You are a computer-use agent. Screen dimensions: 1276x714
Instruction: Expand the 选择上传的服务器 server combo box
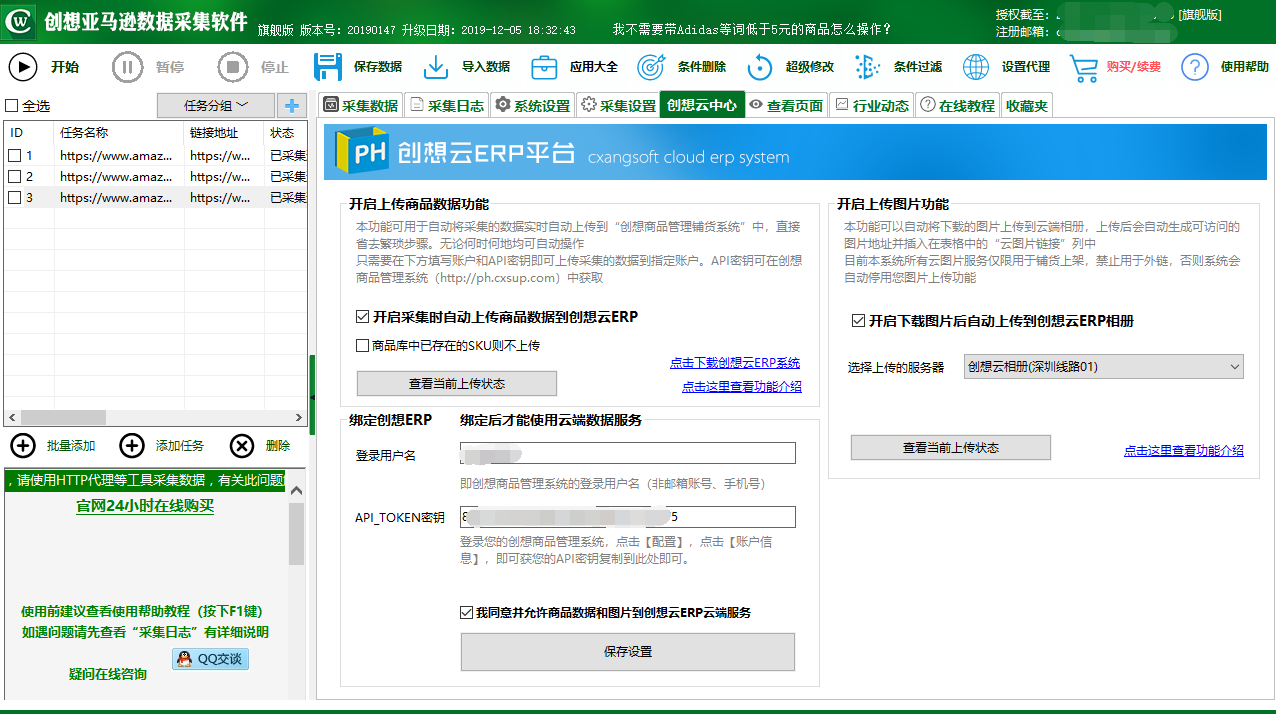(1104, 367)
